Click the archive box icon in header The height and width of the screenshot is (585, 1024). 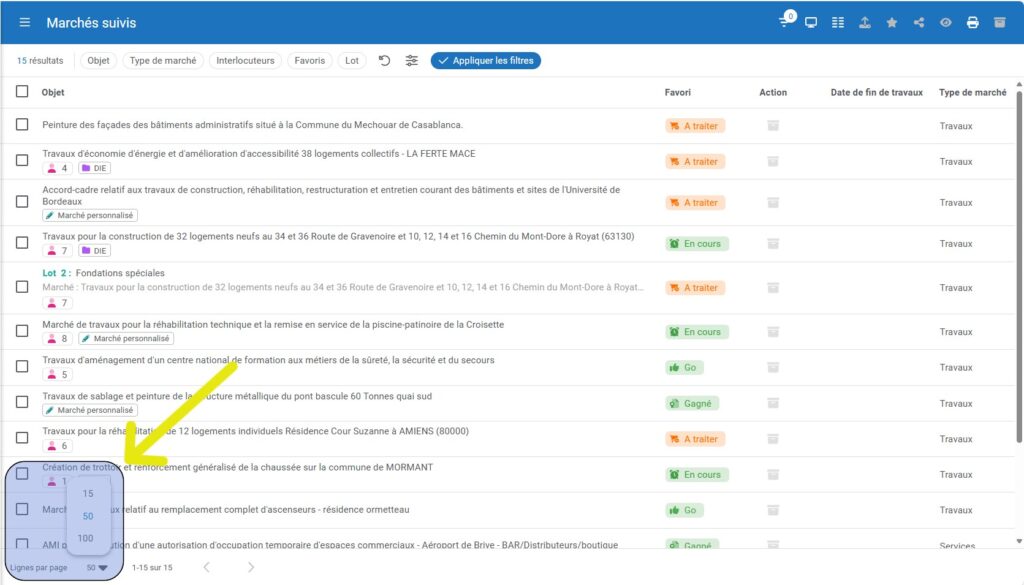point(999,22)
